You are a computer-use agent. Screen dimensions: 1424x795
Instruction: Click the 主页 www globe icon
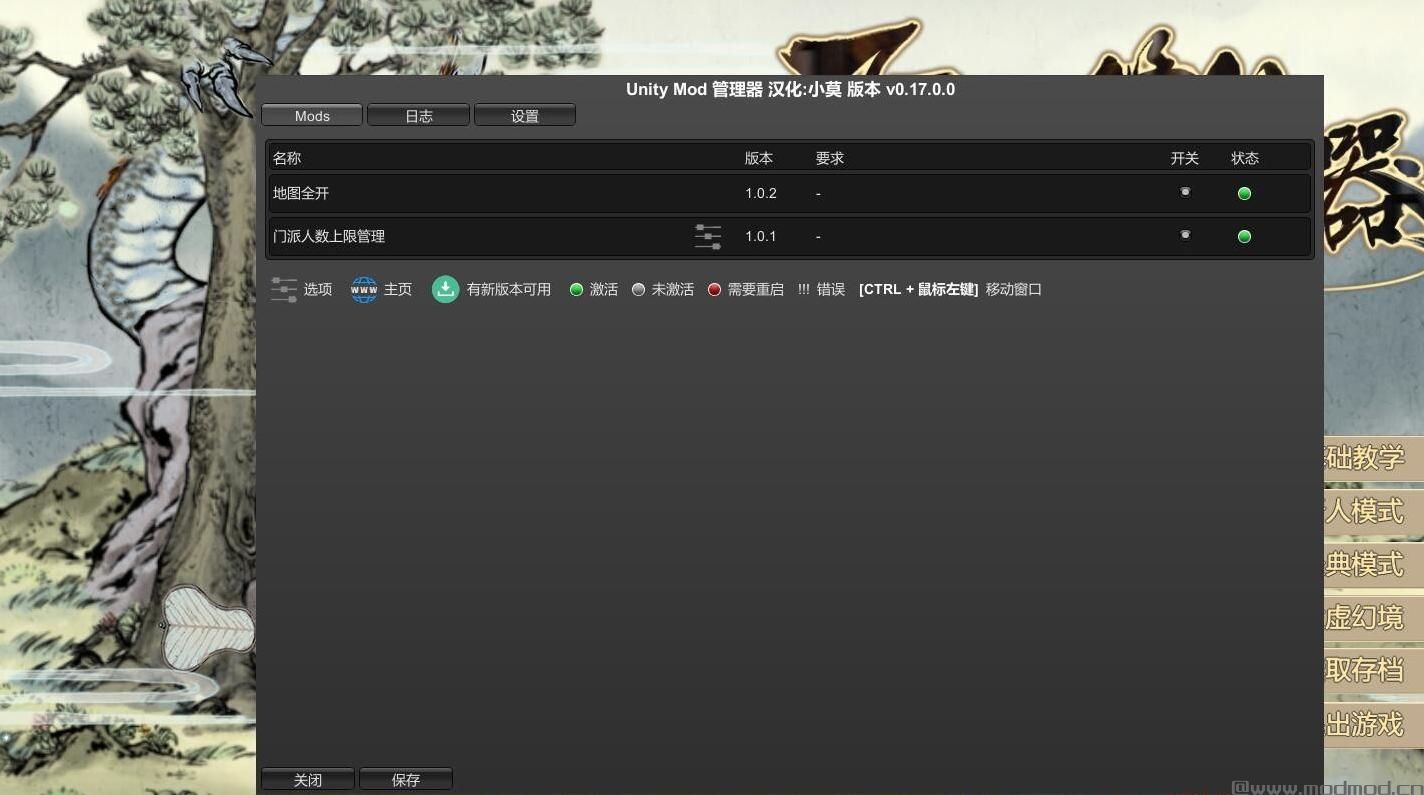(x=364, y=290)
